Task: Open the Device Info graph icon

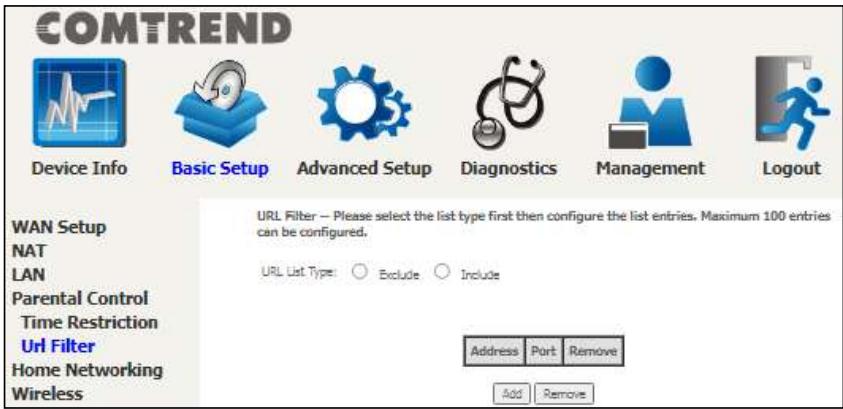Action: 80,103
